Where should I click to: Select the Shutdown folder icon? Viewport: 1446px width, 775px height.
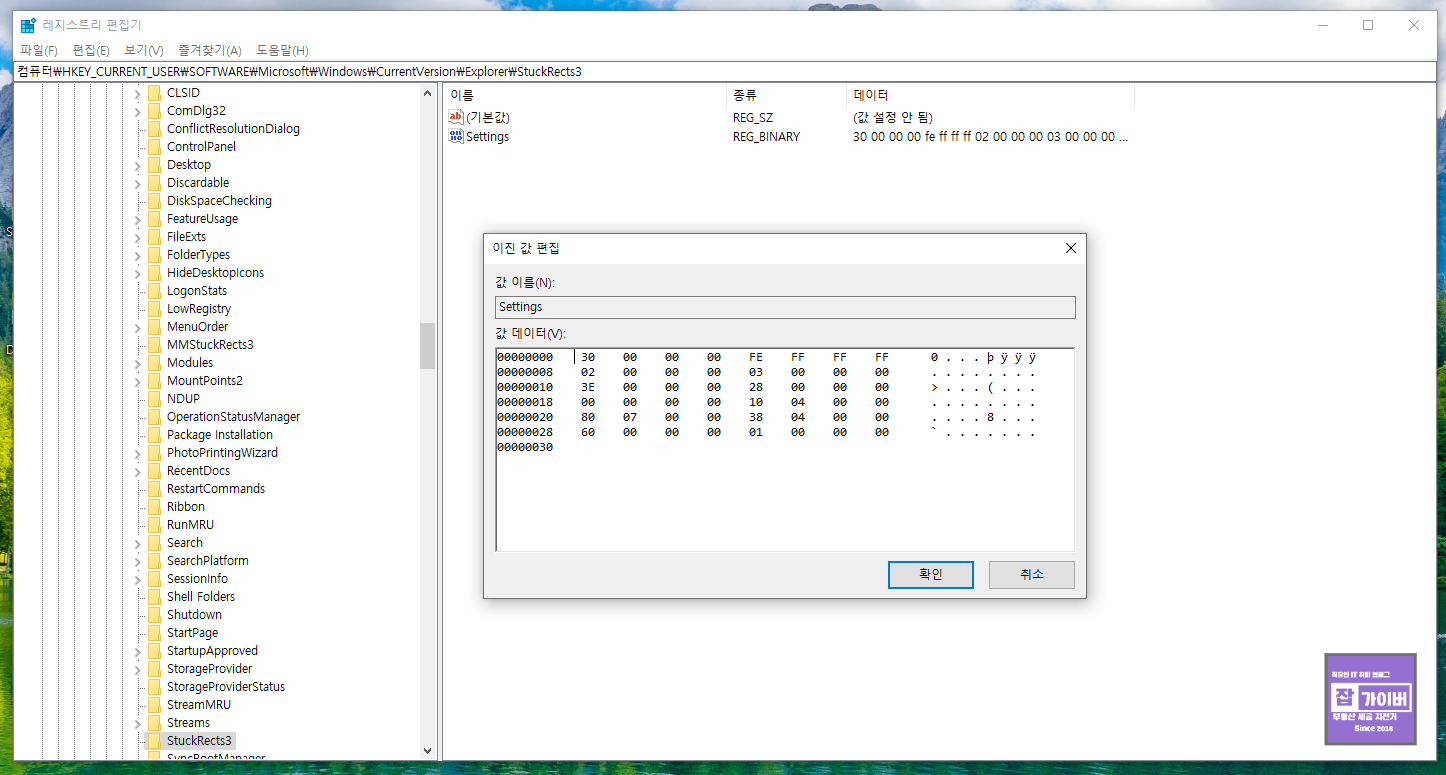[154, 615]
